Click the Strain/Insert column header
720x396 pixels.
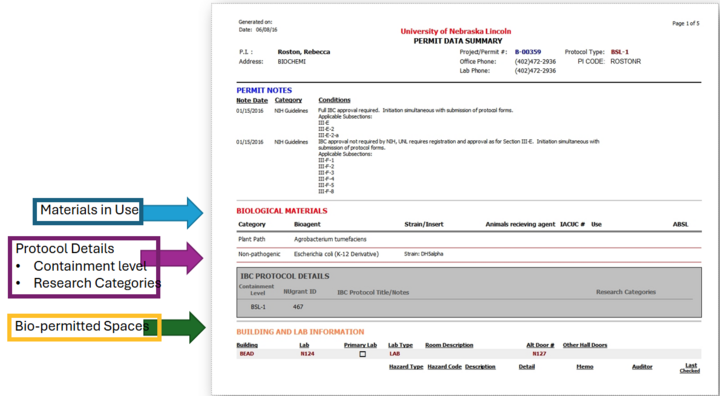point(424,225)
